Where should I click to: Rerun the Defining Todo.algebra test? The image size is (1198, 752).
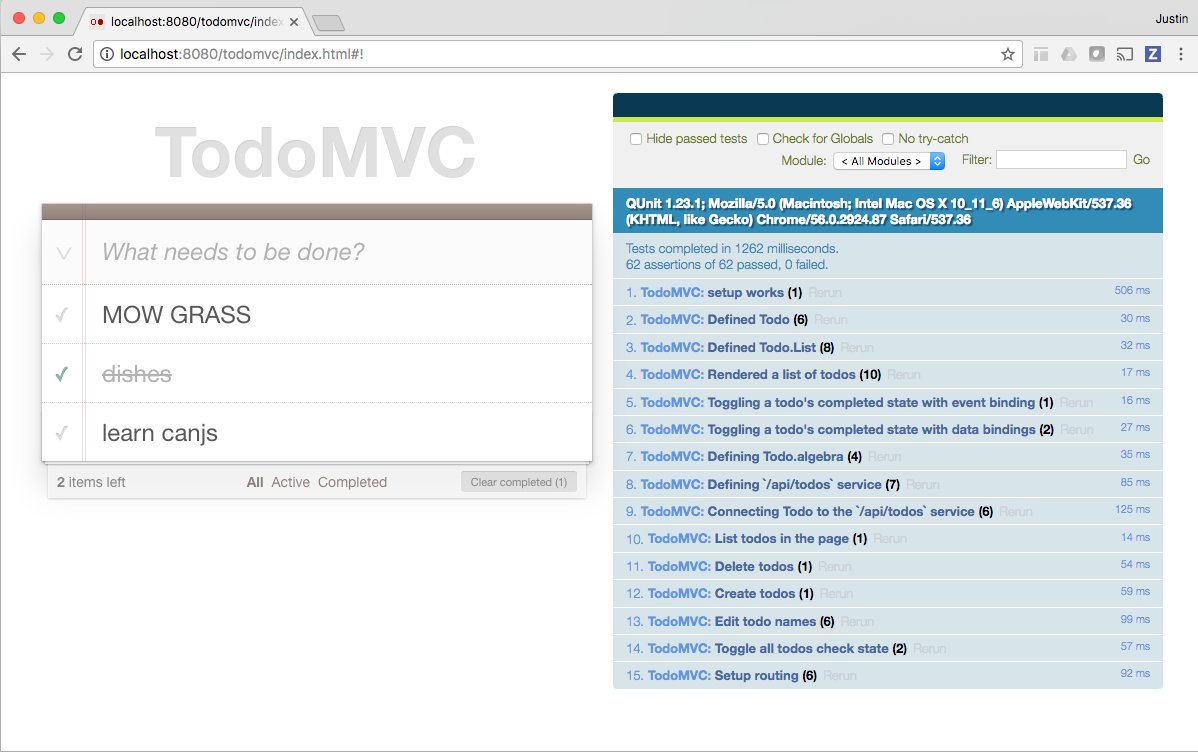pyautogui.click(x=885, y=457)
